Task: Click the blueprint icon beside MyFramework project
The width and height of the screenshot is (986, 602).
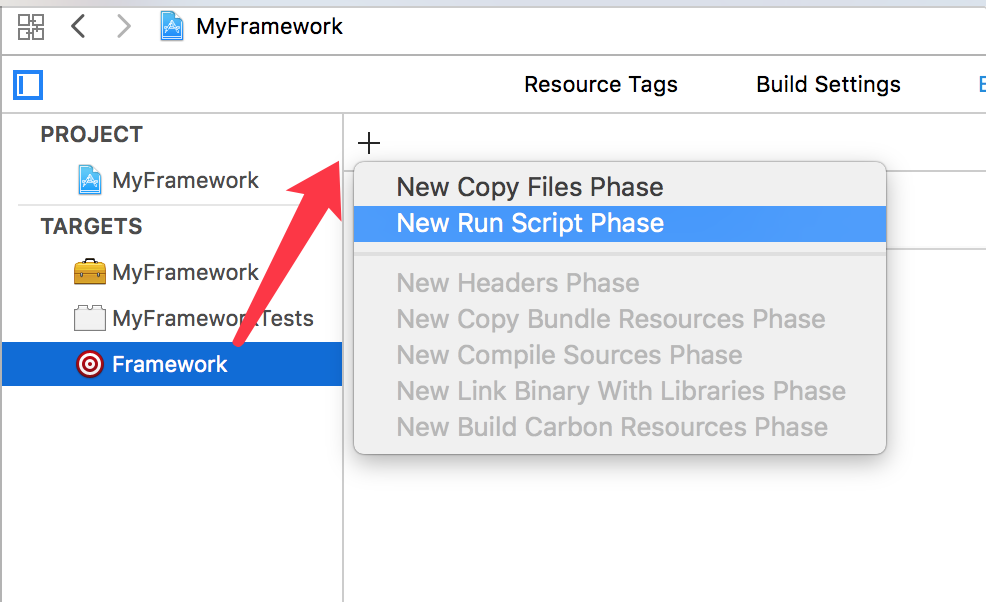Action: 90,180
